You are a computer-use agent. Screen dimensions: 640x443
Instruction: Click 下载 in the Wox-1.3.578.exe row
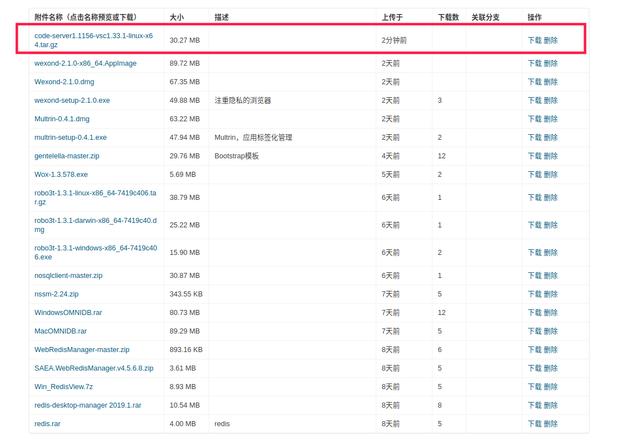click(x=535, y=174)
